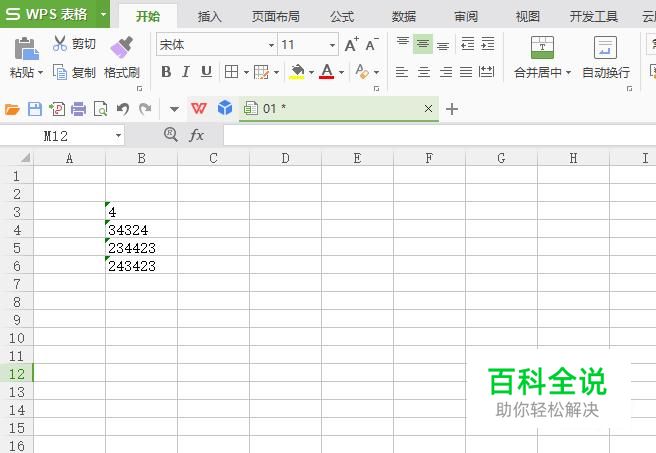Screen dimensions: 656x453
Task: Click the formula bar input field
Action: coord(439,135)
